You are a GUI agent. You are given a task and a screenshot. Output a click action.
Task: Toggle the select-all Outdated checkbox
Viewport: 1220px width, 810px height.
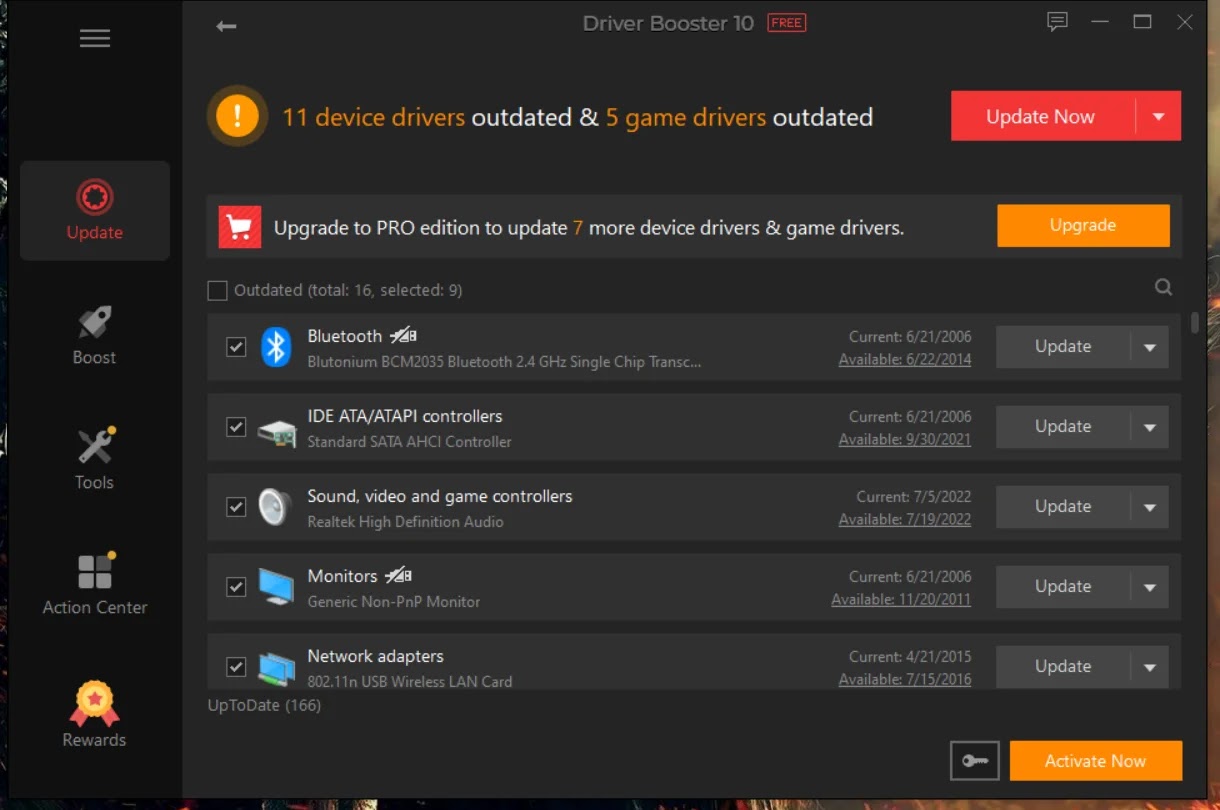tap(217, 291)
